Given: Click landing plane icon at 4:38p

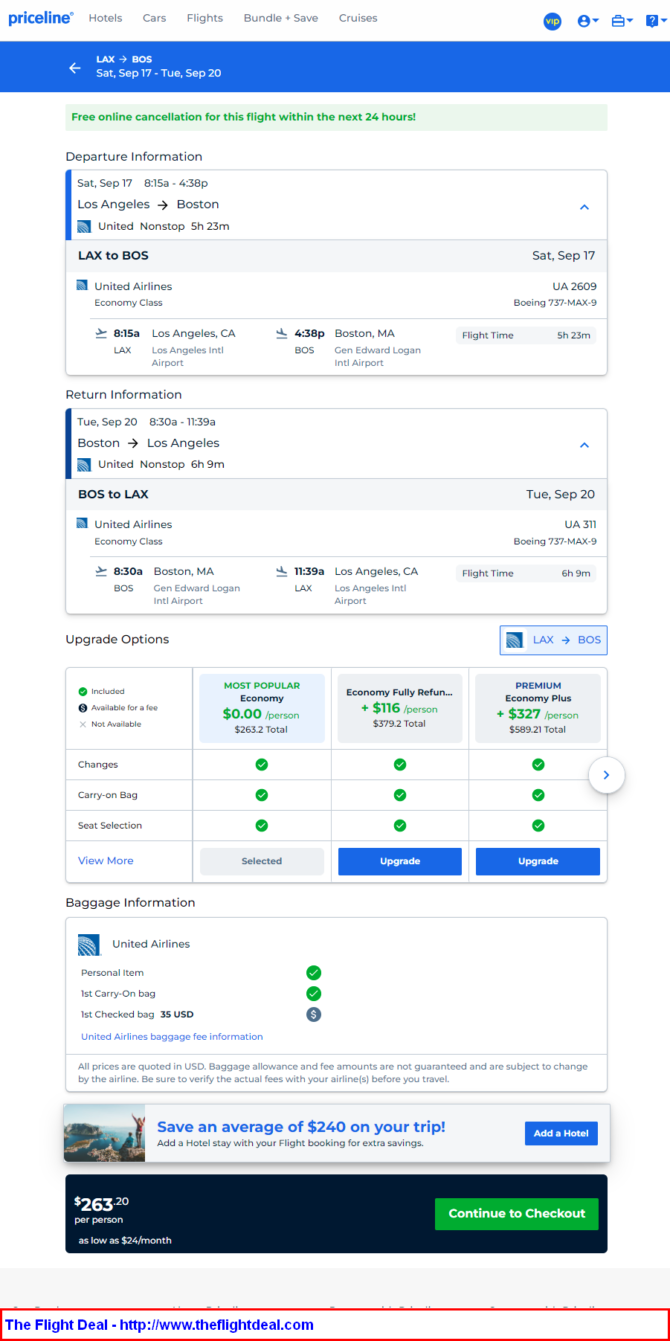Looking at the screenshot, I should [x=282, y=333].
